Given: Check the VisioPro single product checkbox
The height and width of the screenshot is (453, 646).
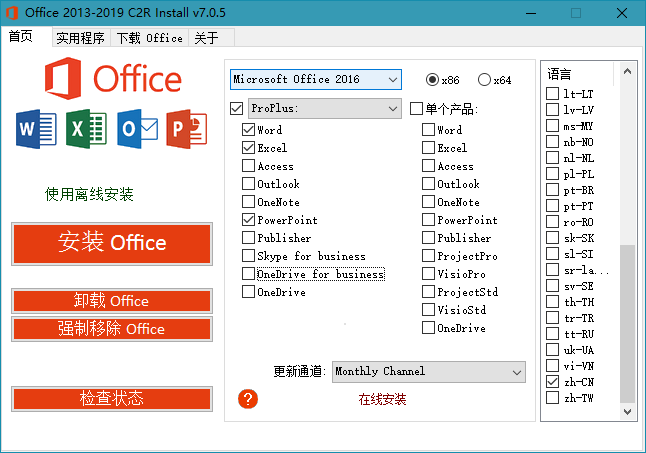Looking at the screenshot, I should coord(428,274).
